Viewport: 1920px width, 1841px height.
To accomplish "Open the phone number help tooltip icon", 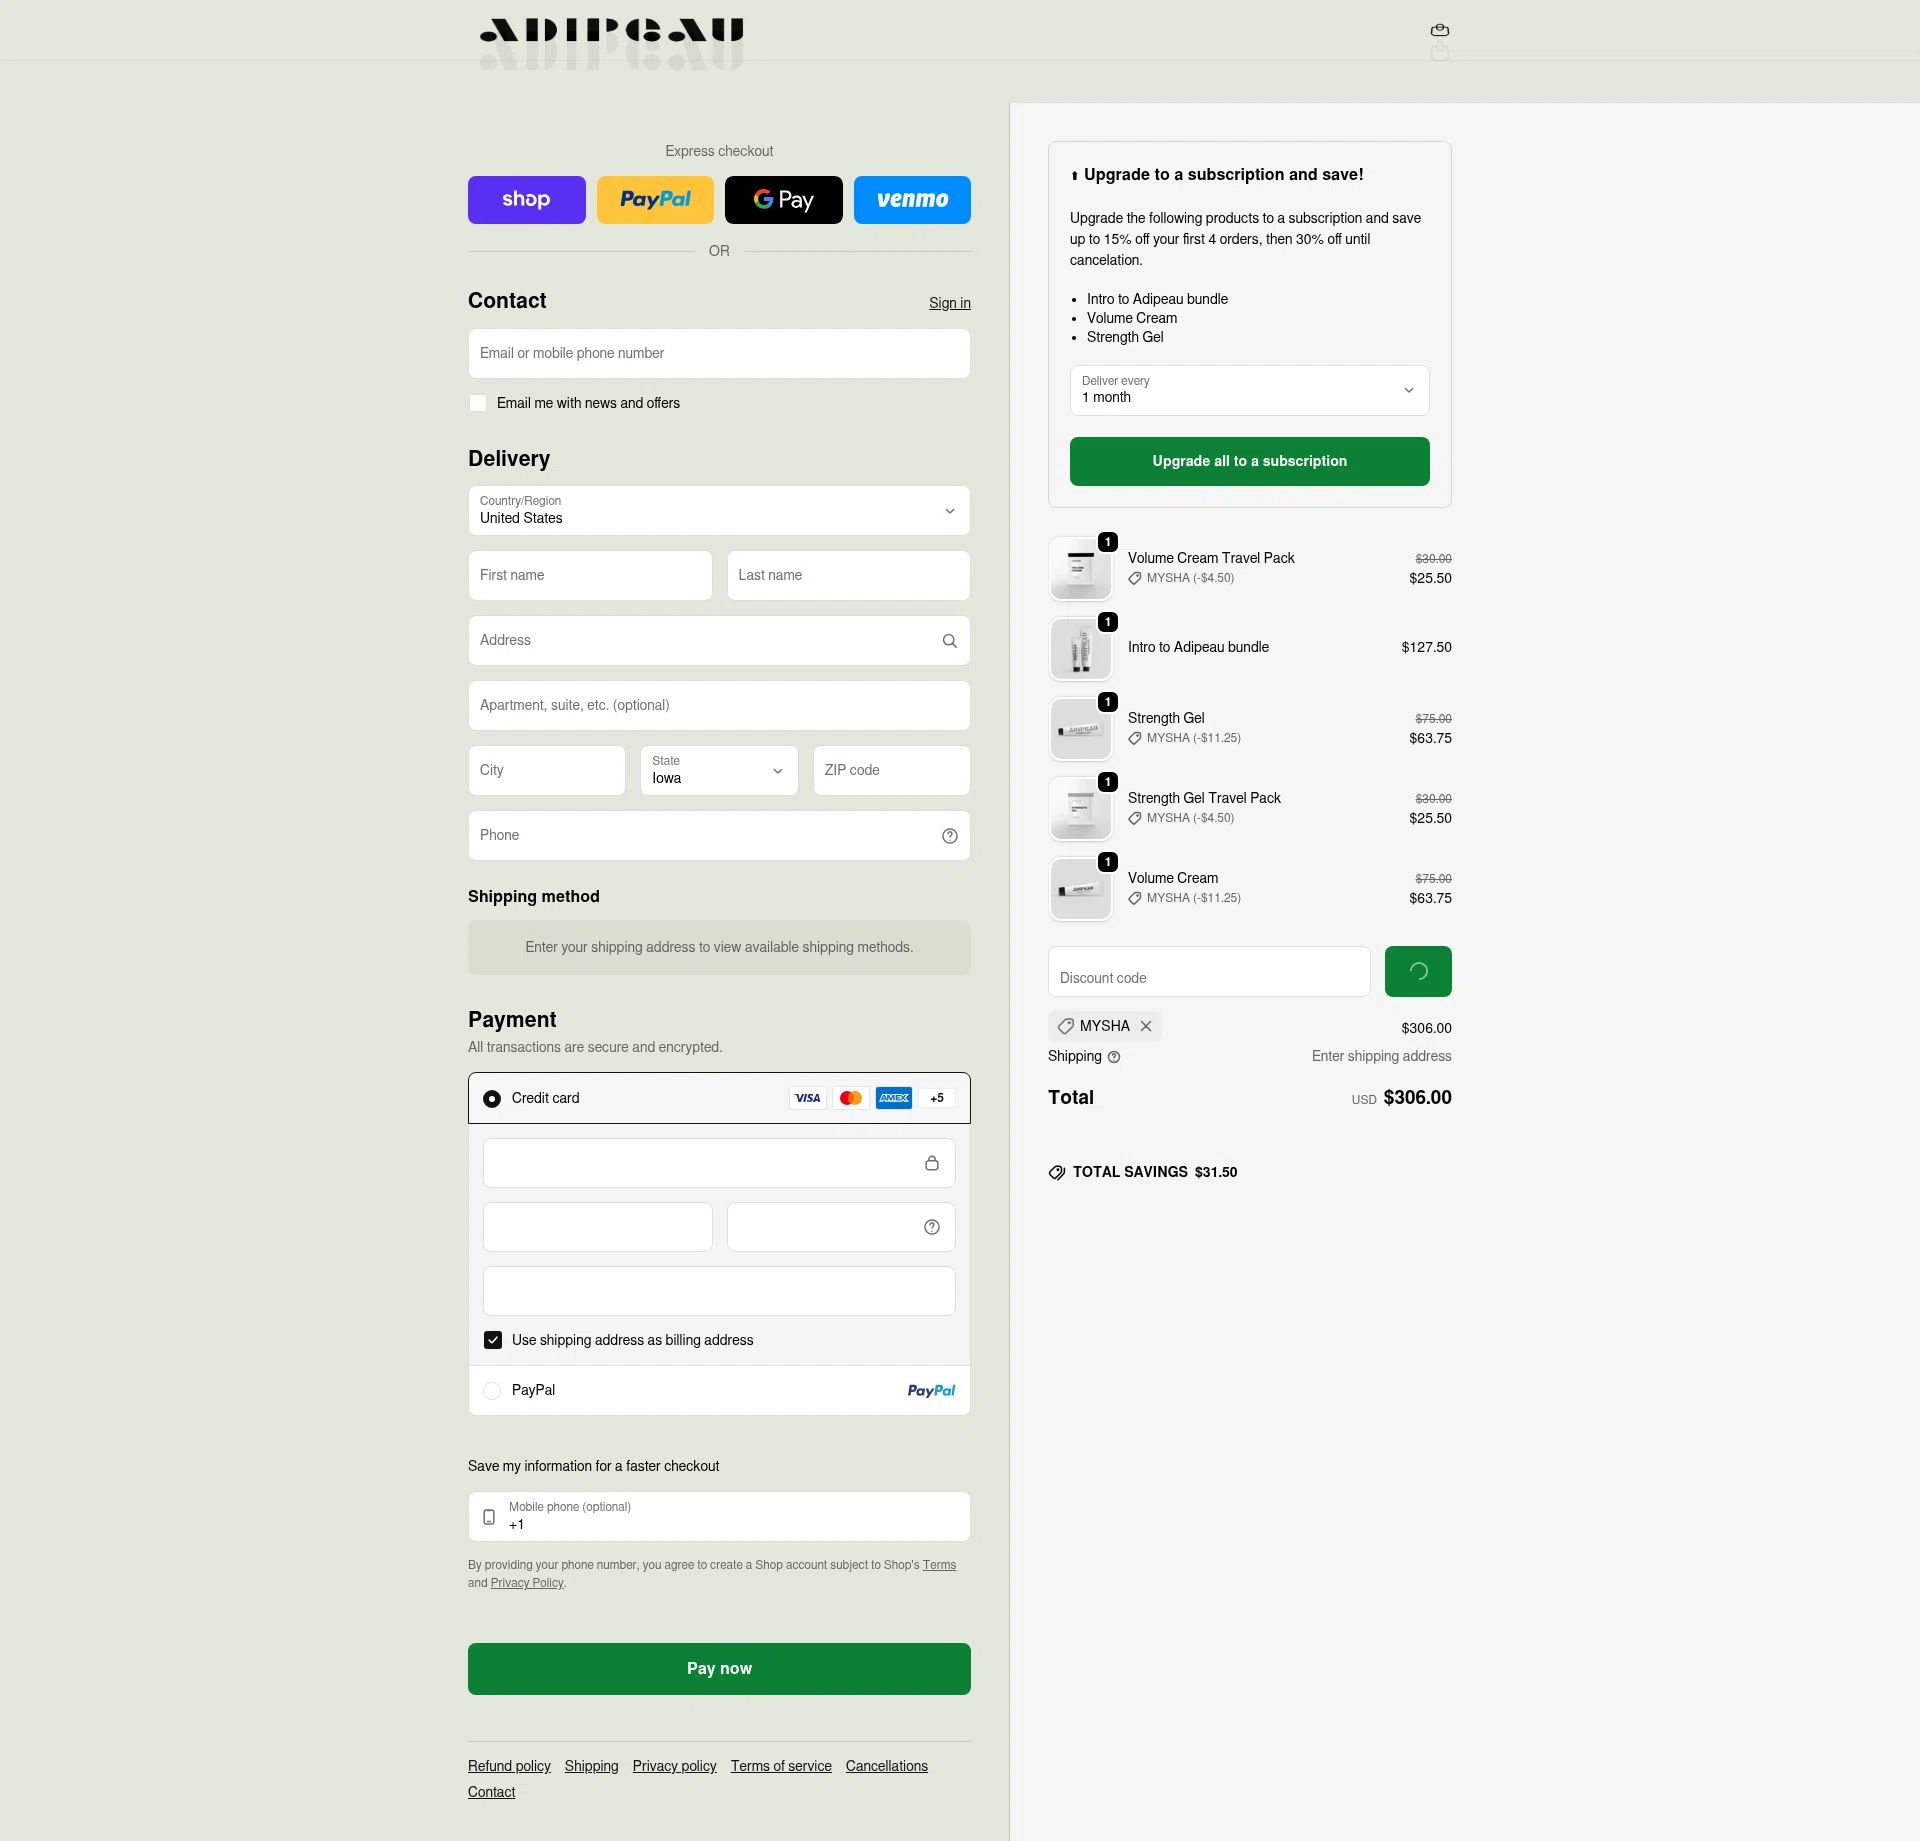I will coord(948,835).
